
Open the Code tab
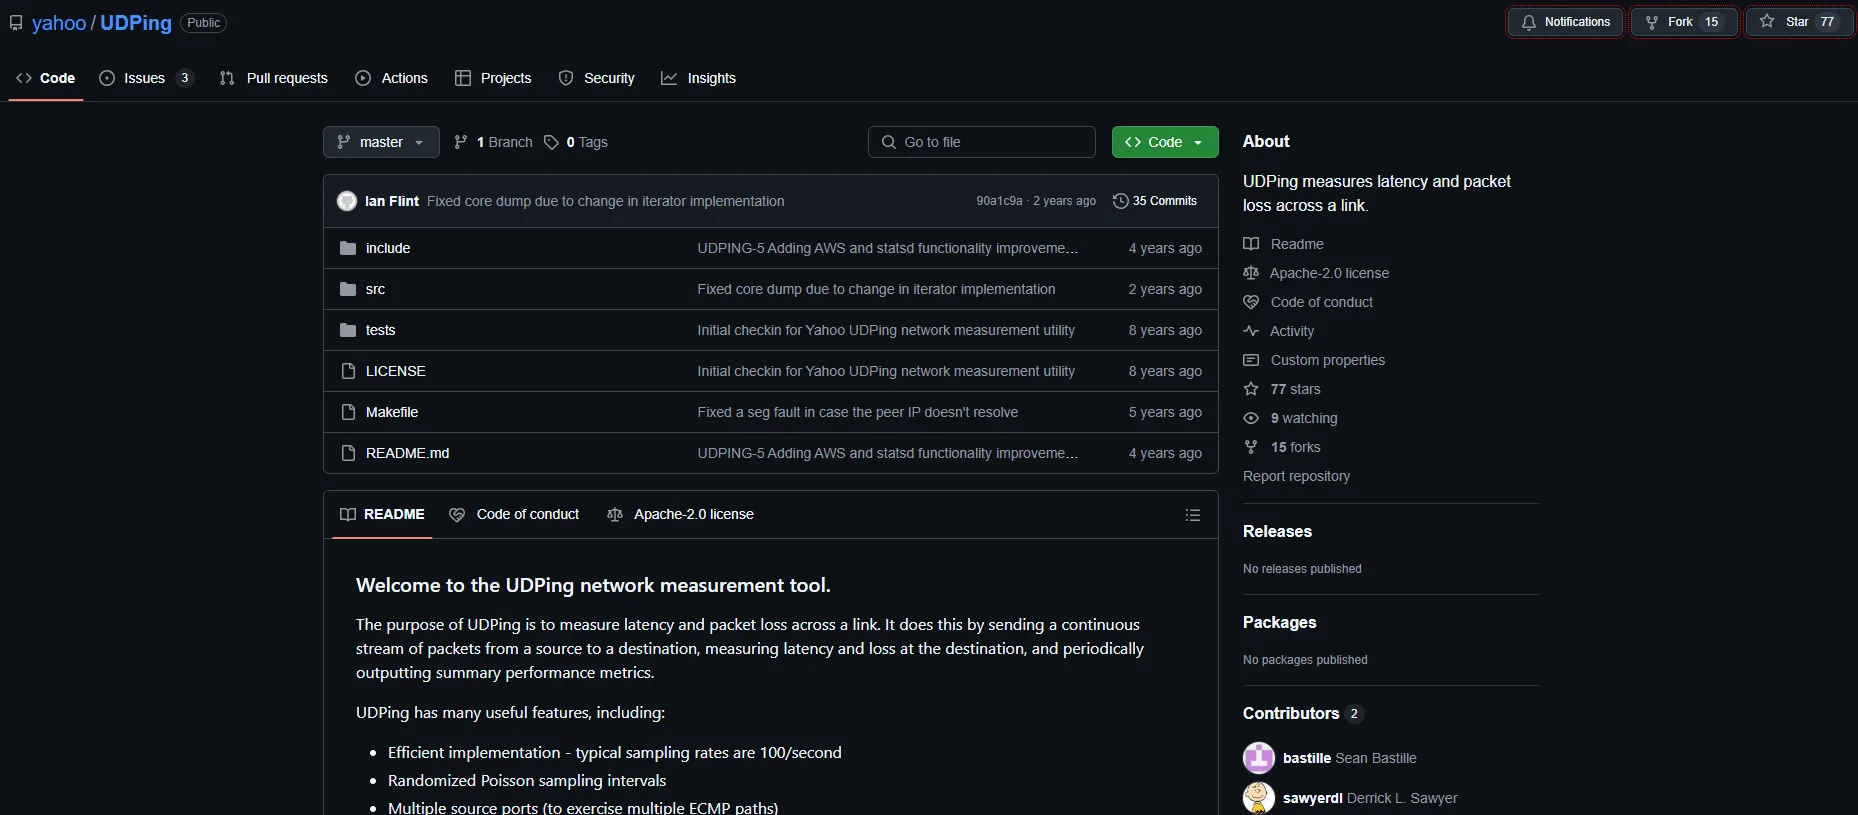pyautogui.click(x=46, y=78)
